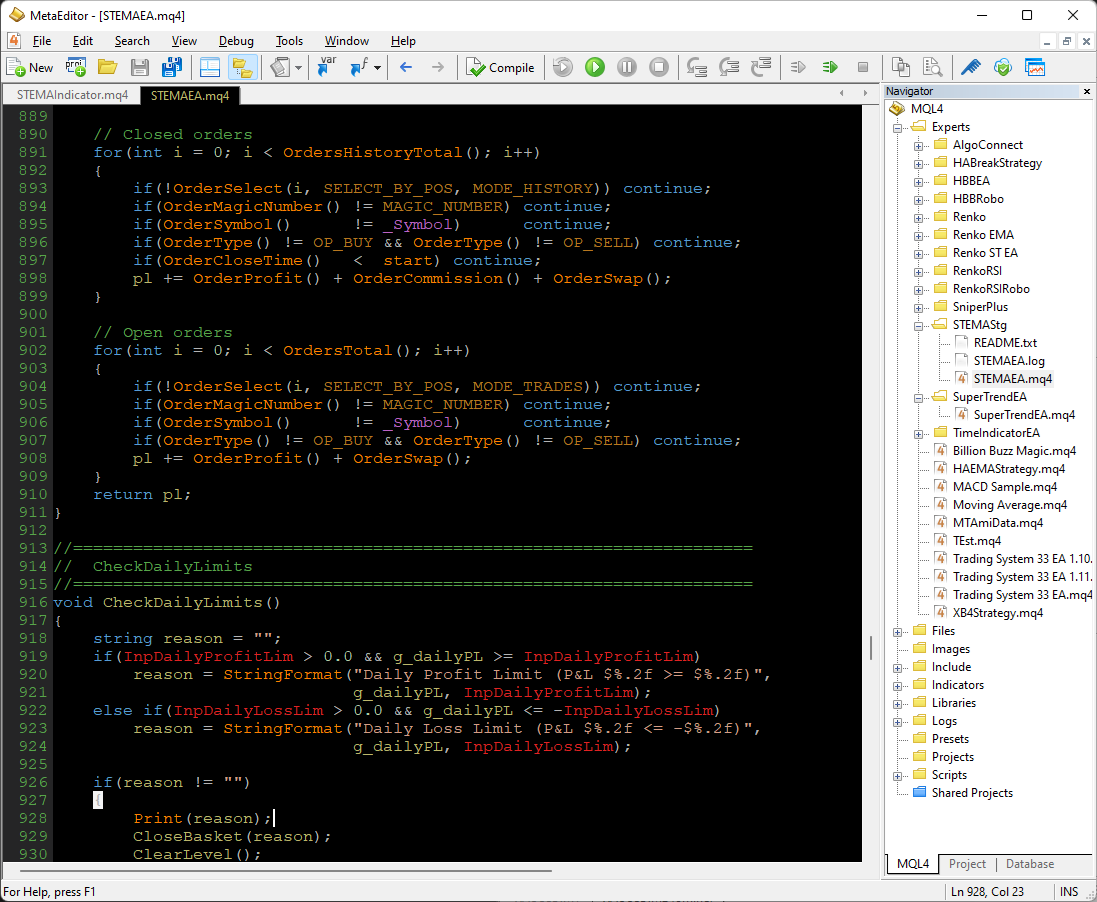Open the Window menu
The height and width of the screenshot is (902, 1097).
(x=346, y=41)
